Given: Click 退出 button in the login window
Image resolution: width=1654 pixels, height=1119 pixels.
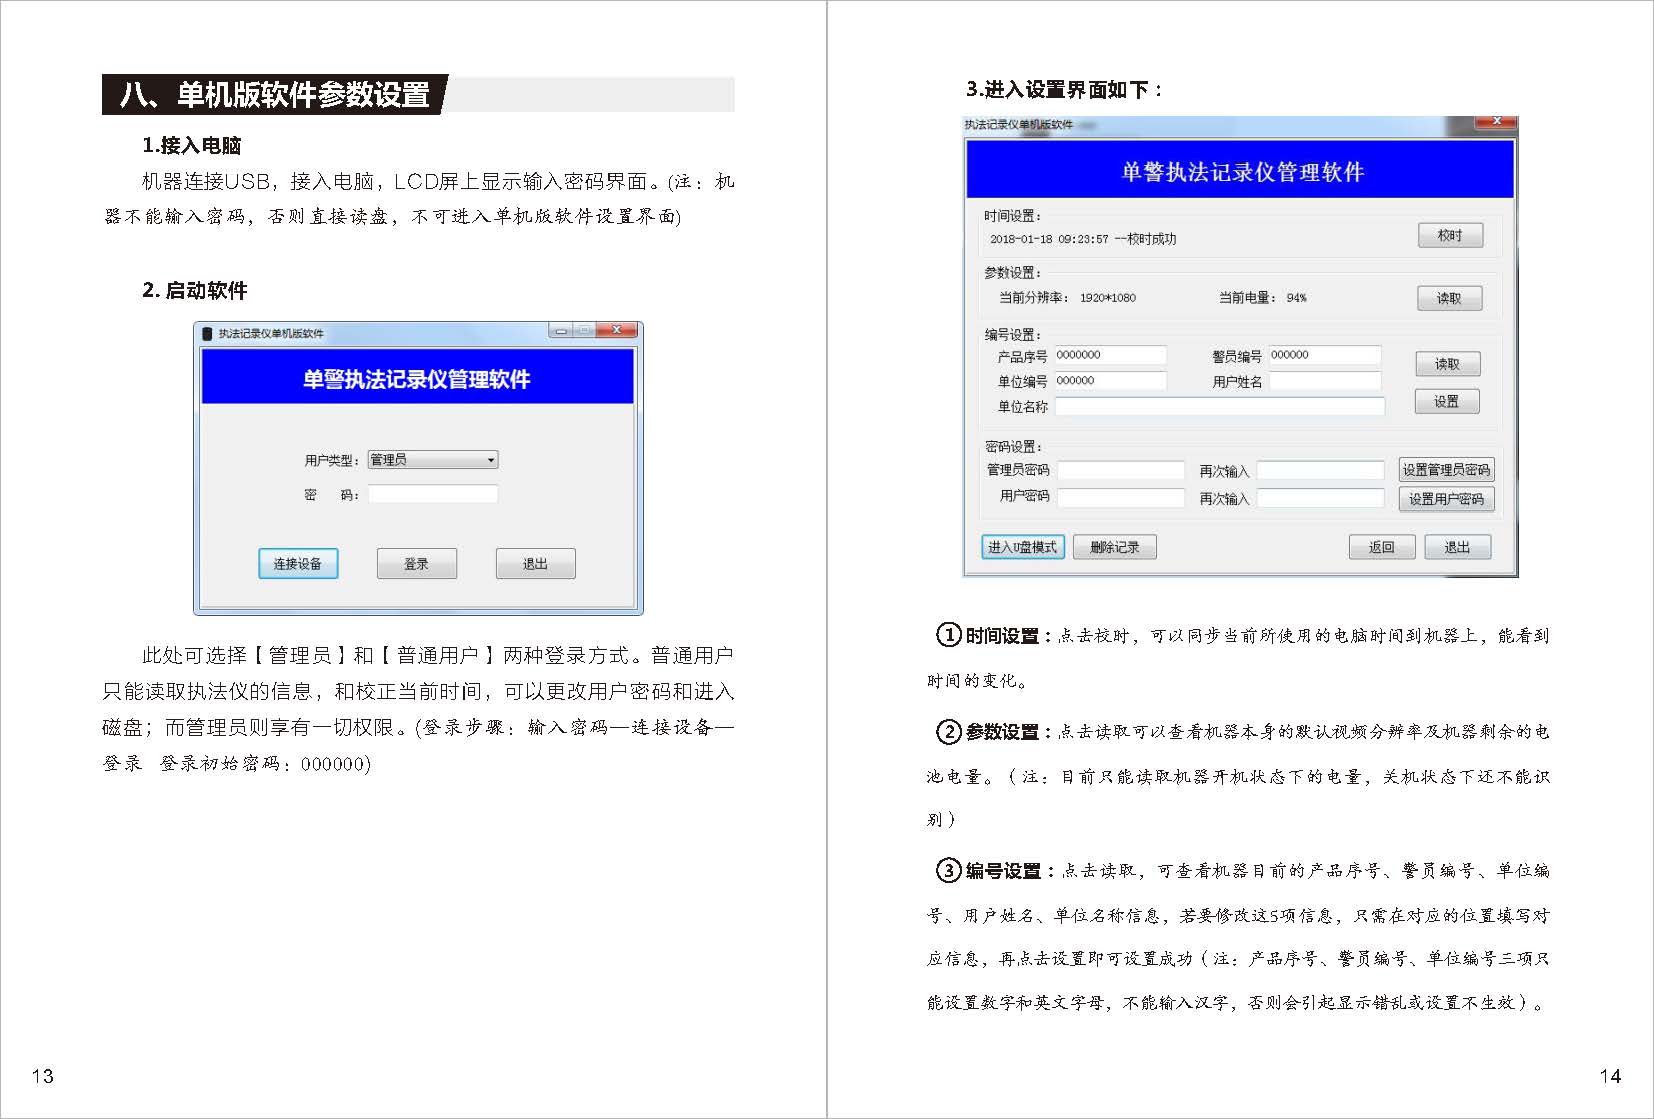Looking at the screenshot, I should pyautogui.click(x=535, y=564).
